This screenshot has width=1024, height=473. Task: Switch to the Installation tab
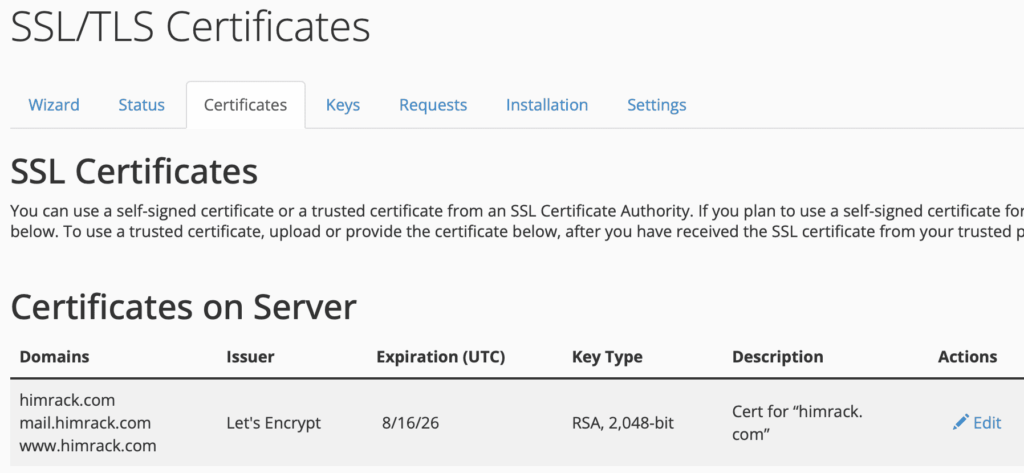click(547, 105)
